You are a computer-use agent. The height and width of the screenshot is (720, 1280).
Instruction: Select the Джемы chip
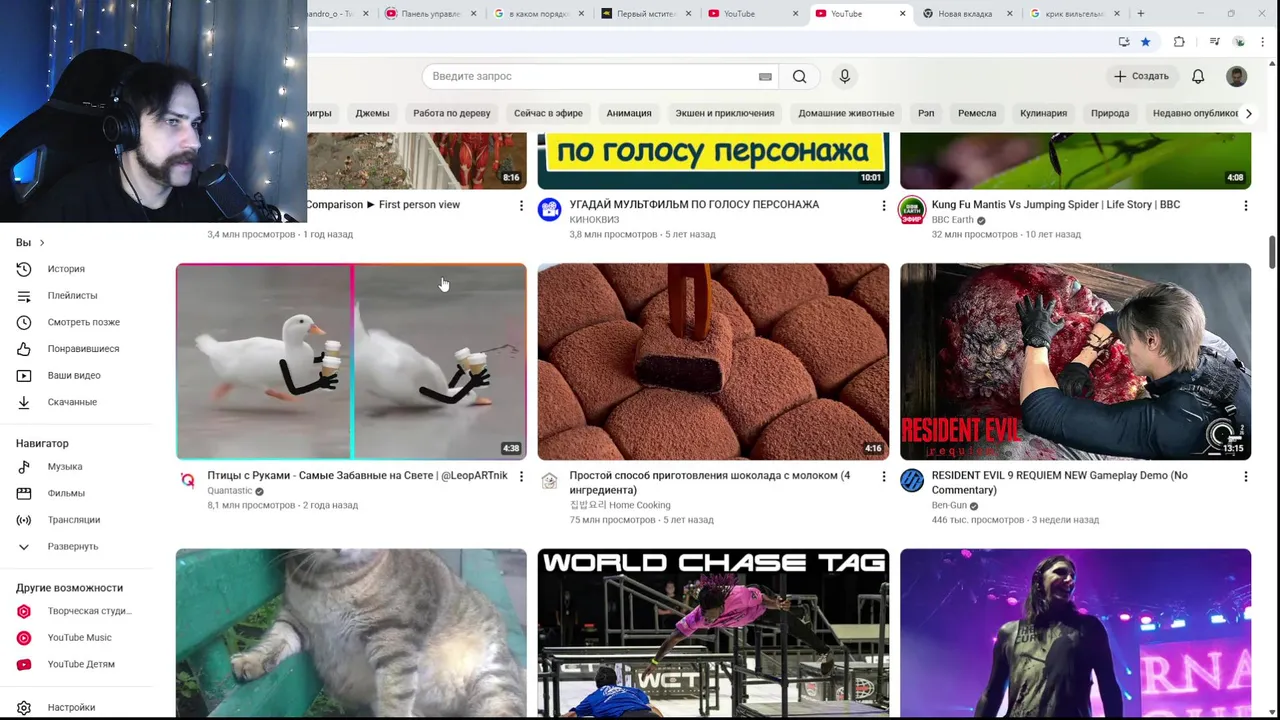372,113
